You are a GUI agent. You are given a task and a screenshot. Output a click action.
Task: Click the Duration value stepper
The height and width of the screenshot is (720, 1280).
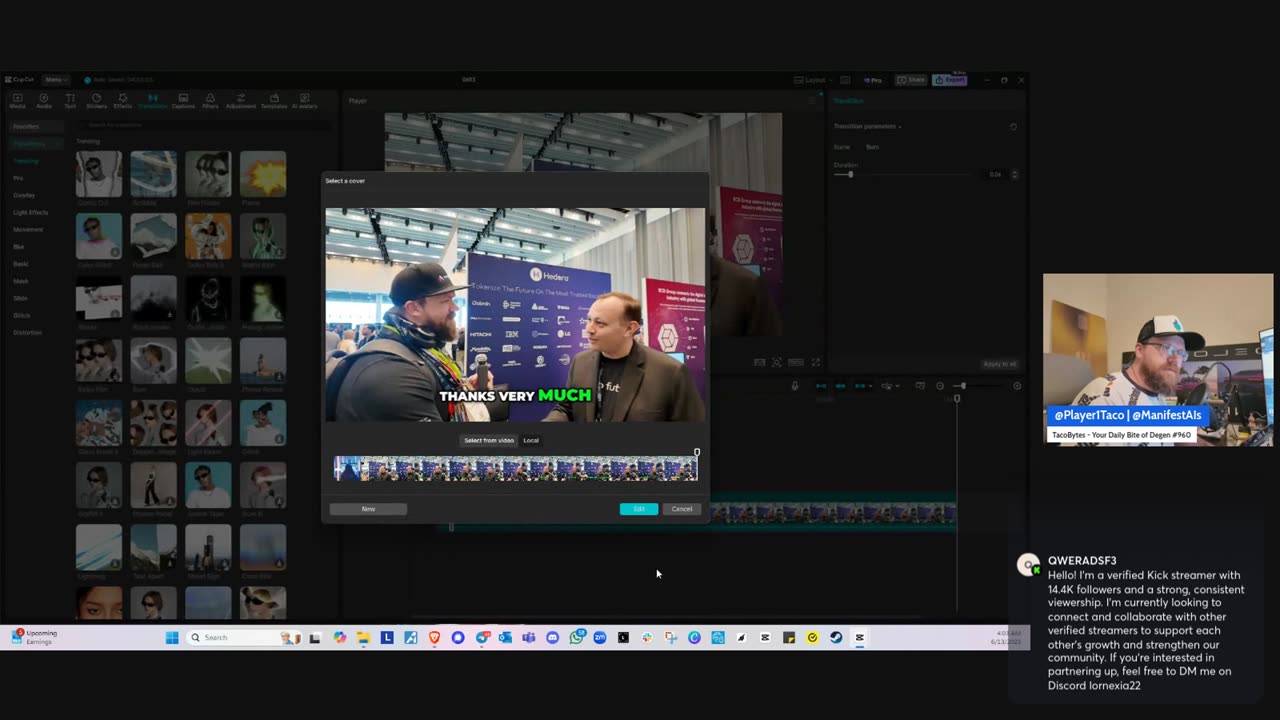click(x=1014, y=174)
